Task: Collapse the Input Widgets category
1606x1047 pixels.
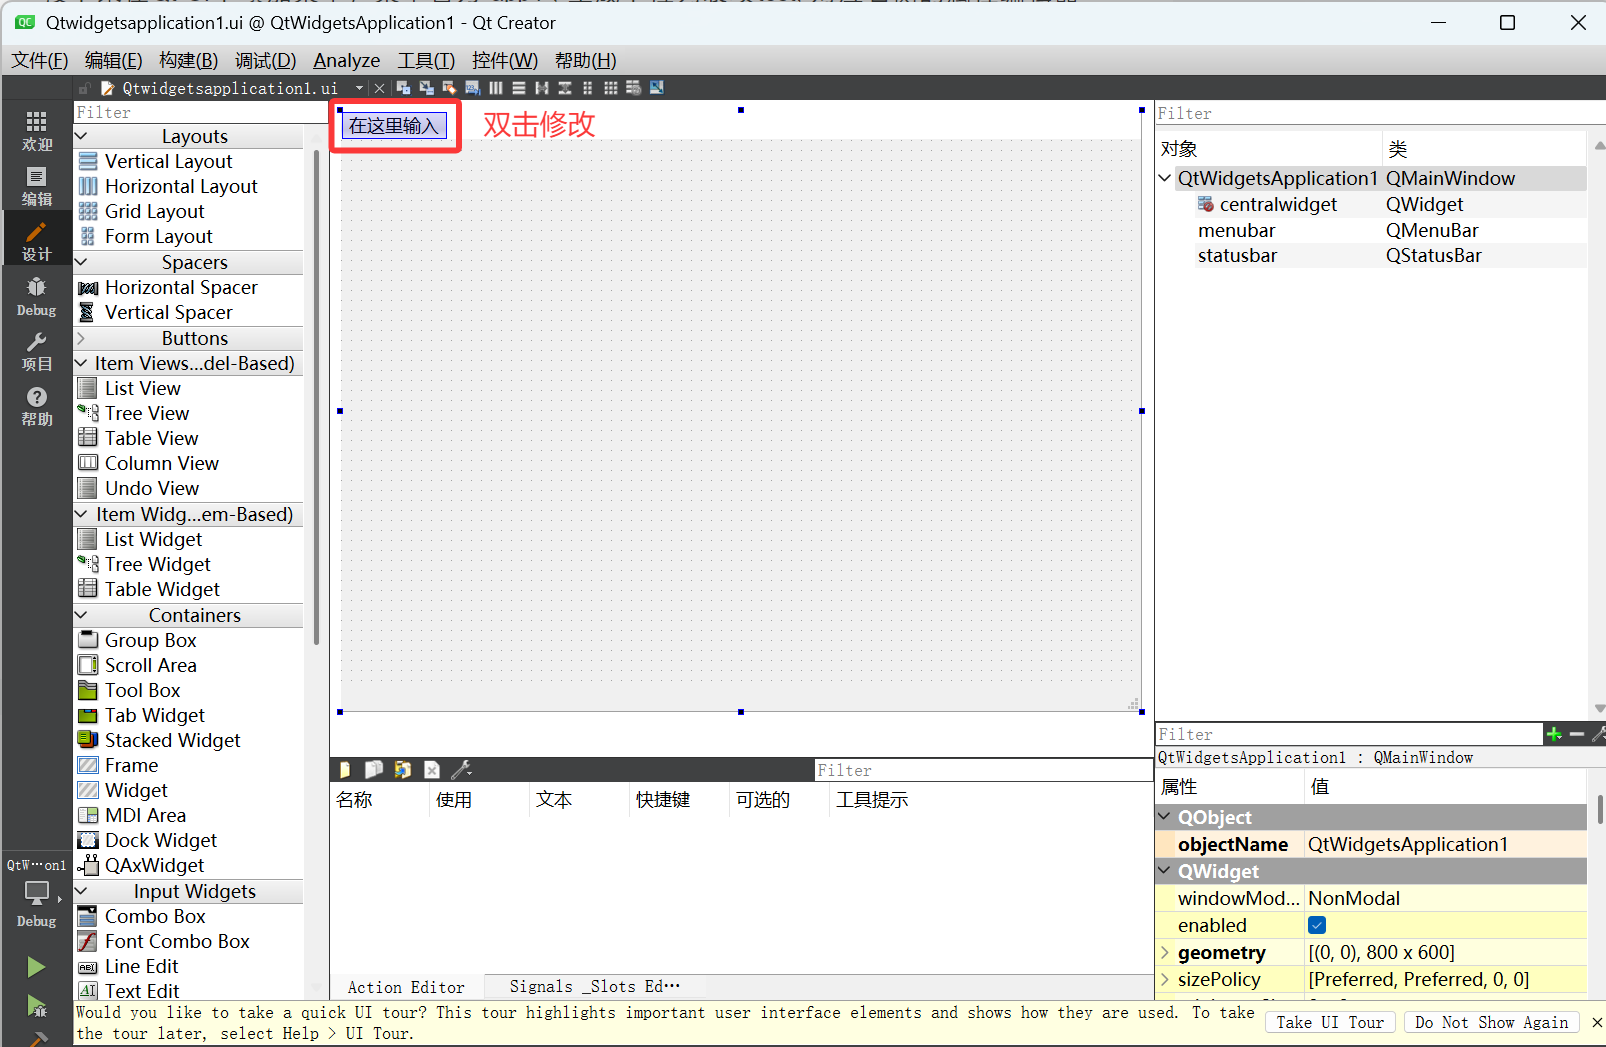Action: (82, 891)
